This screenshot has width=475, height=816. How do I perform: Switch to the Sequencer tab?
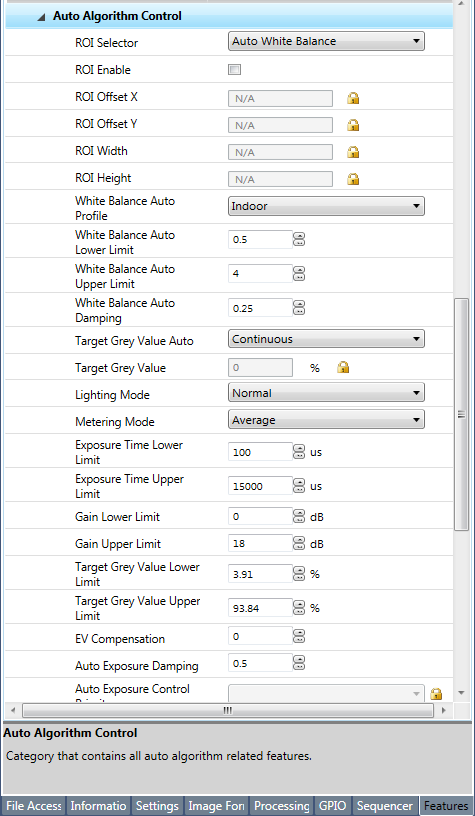tap(385, 806)
